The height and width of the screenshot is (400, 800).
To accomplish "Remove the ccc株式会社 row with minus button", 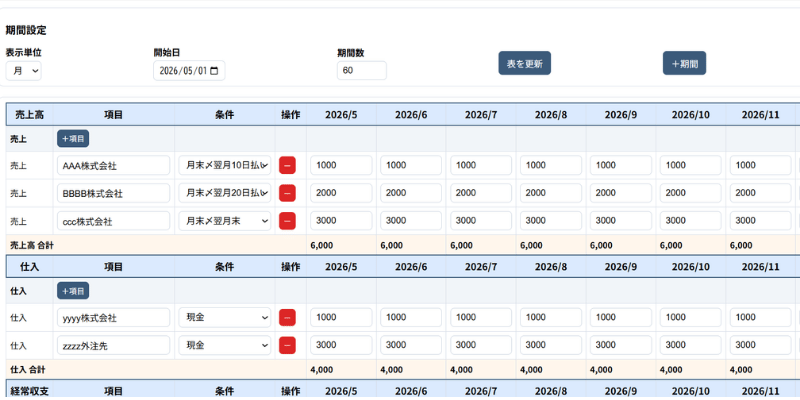I will pos(287,221).
